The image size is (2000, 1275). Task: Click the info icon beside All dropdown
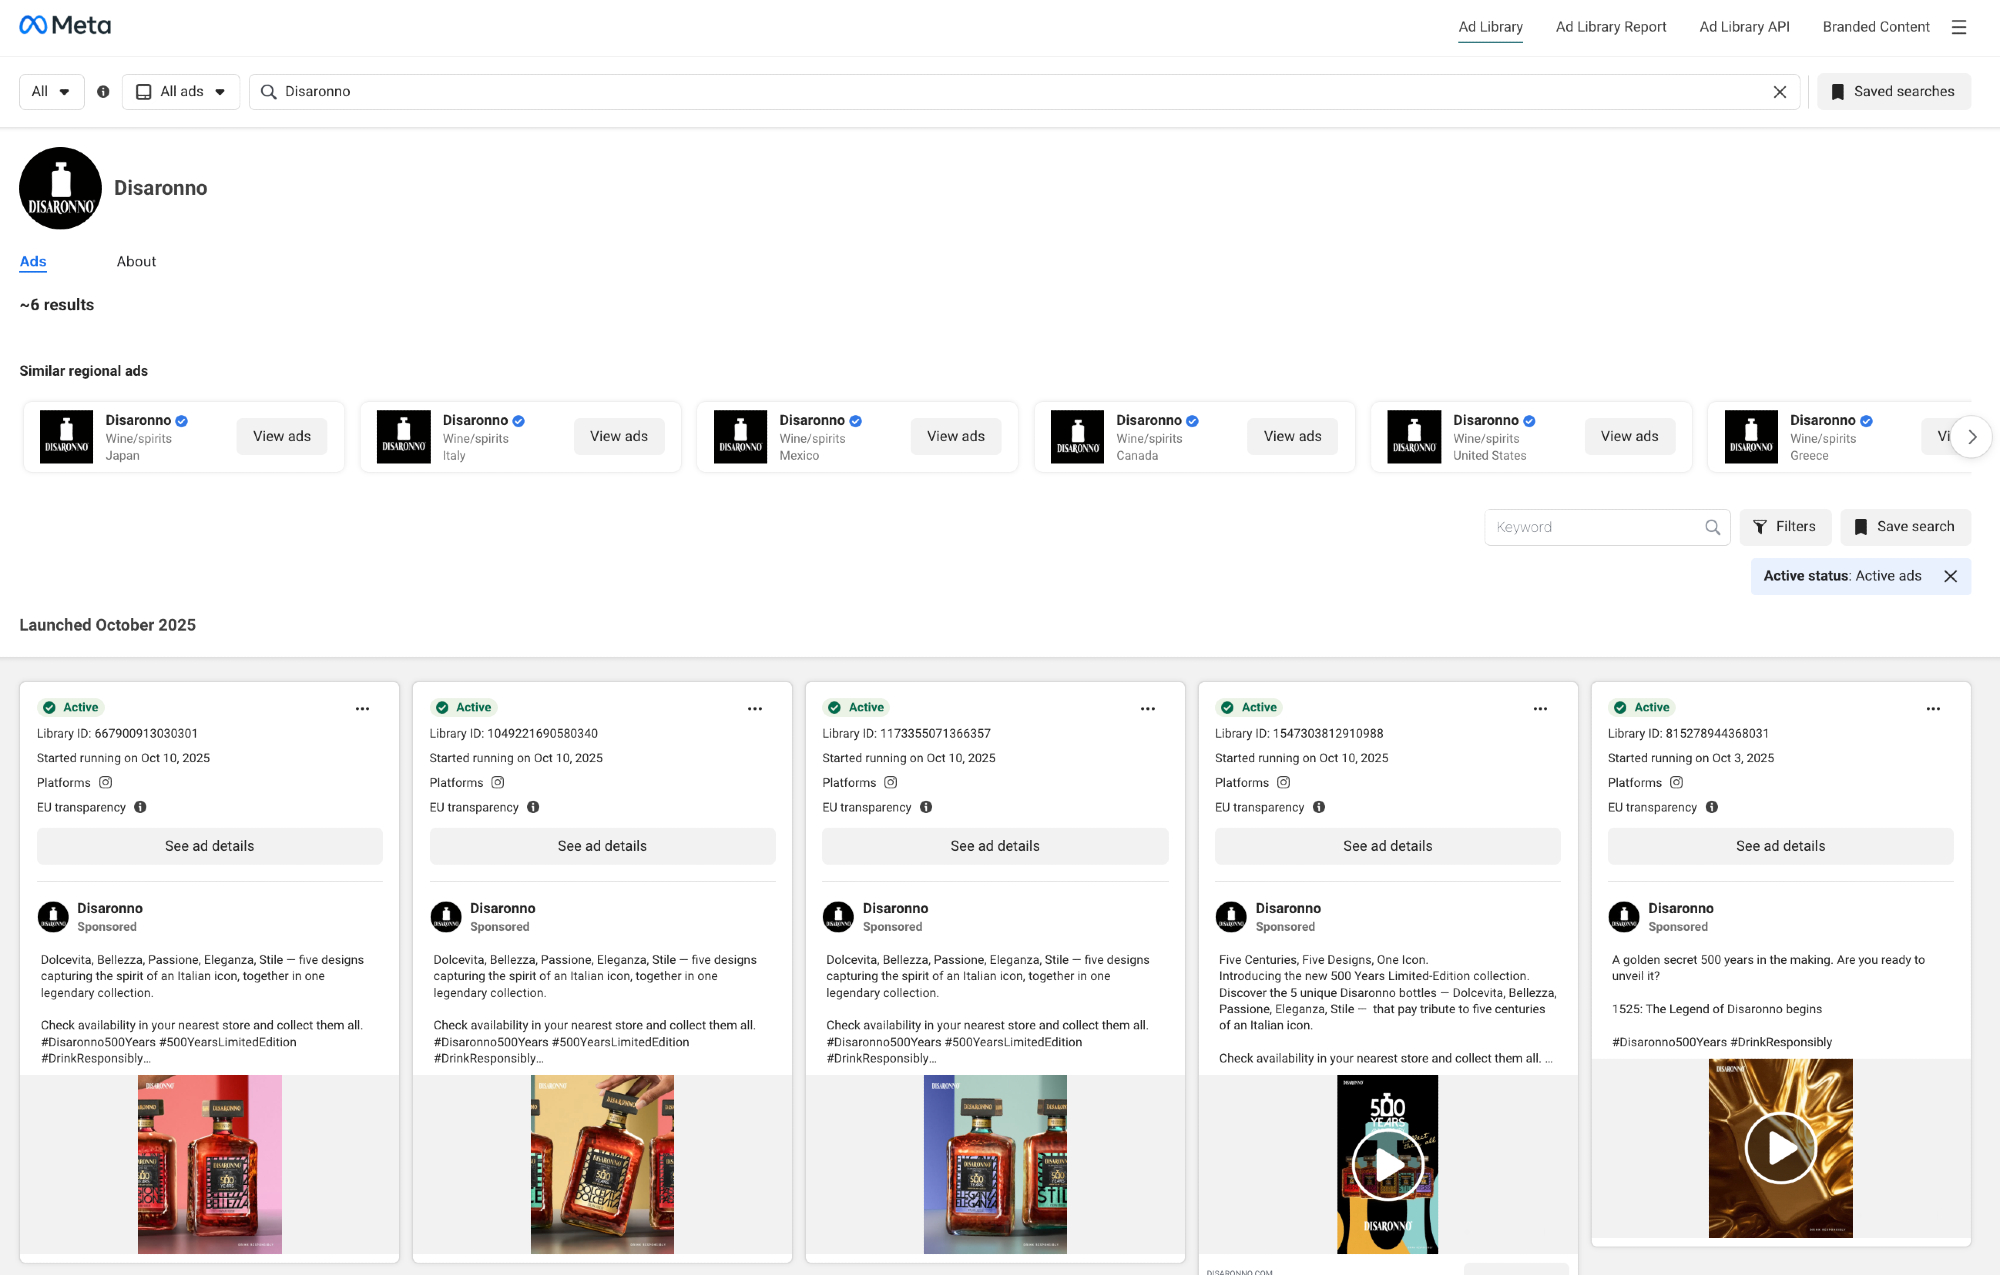[103, 92]
